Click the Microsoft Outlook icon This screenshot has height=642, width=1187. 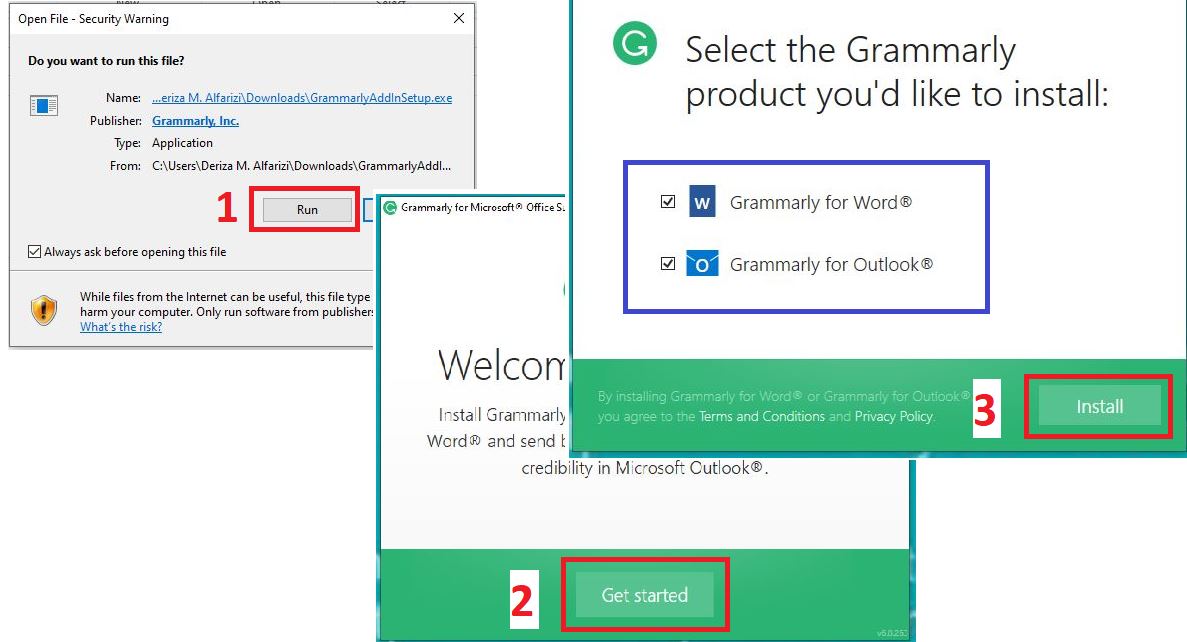point(702,263)
